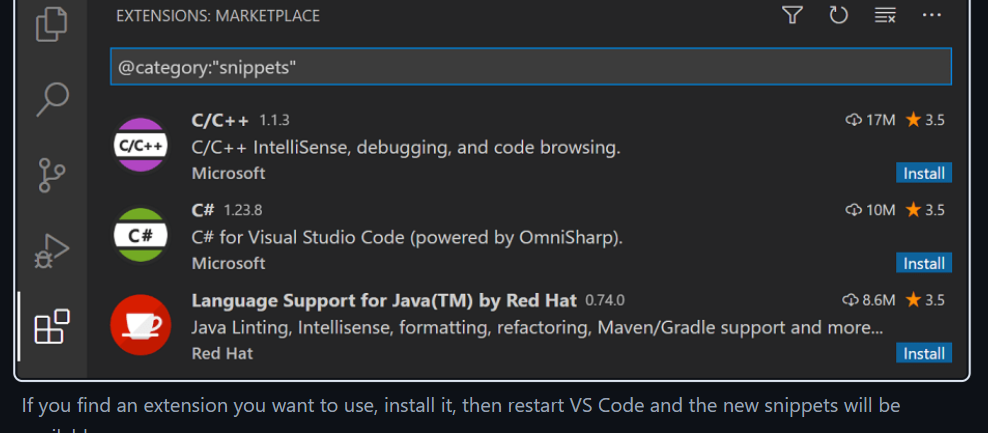Open the Run and Debug view
Image resolution: width=988 pixels, height=433 pixels.
pyautogui.click(x=51, y=251)
